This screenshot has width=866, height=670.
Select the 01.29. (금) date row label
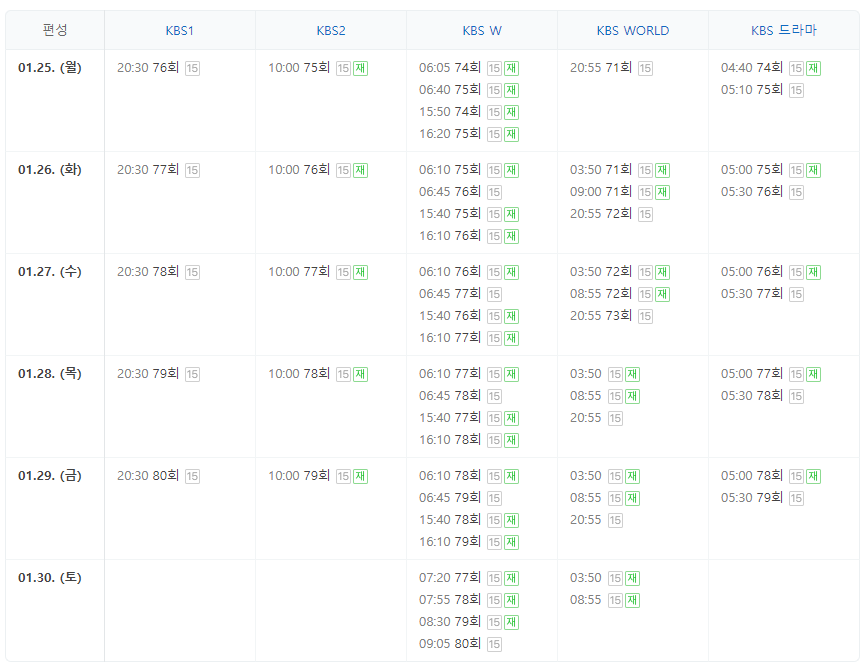tap(50, 476)
